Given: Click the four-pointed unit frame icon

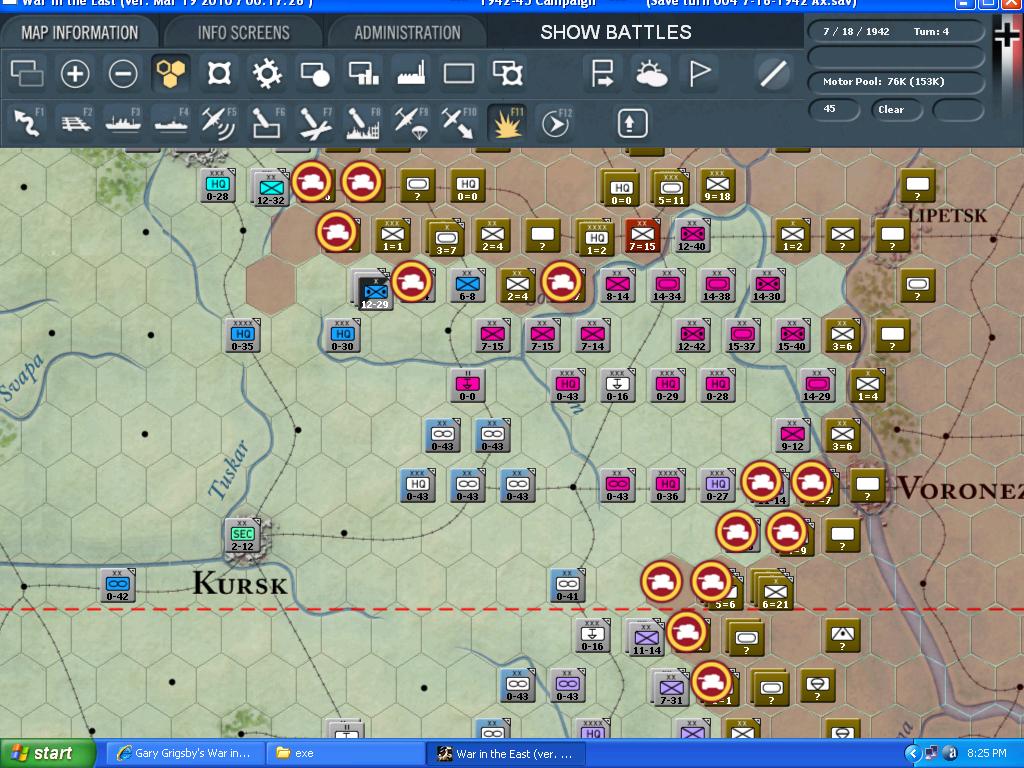Looking at the screenshot, I should 219,73.
